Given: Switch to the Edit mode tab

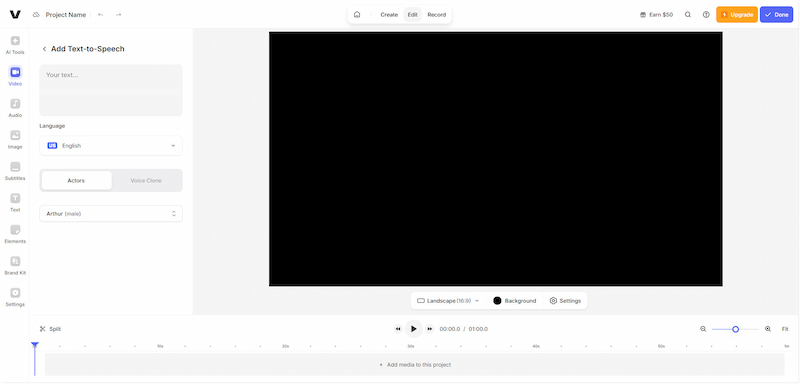Looking at the screenshot, I should (413, 15).
